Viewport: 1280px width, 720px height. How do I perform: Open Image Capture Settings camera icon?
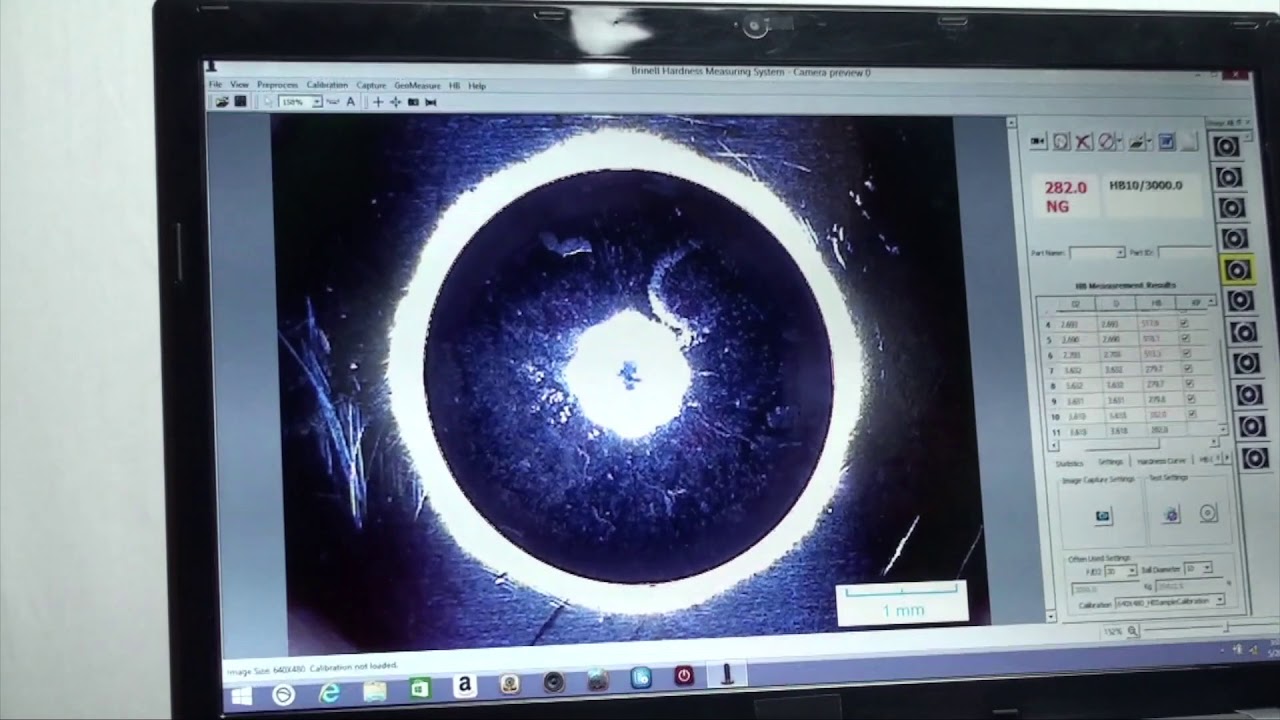[x=1102, y=516]
